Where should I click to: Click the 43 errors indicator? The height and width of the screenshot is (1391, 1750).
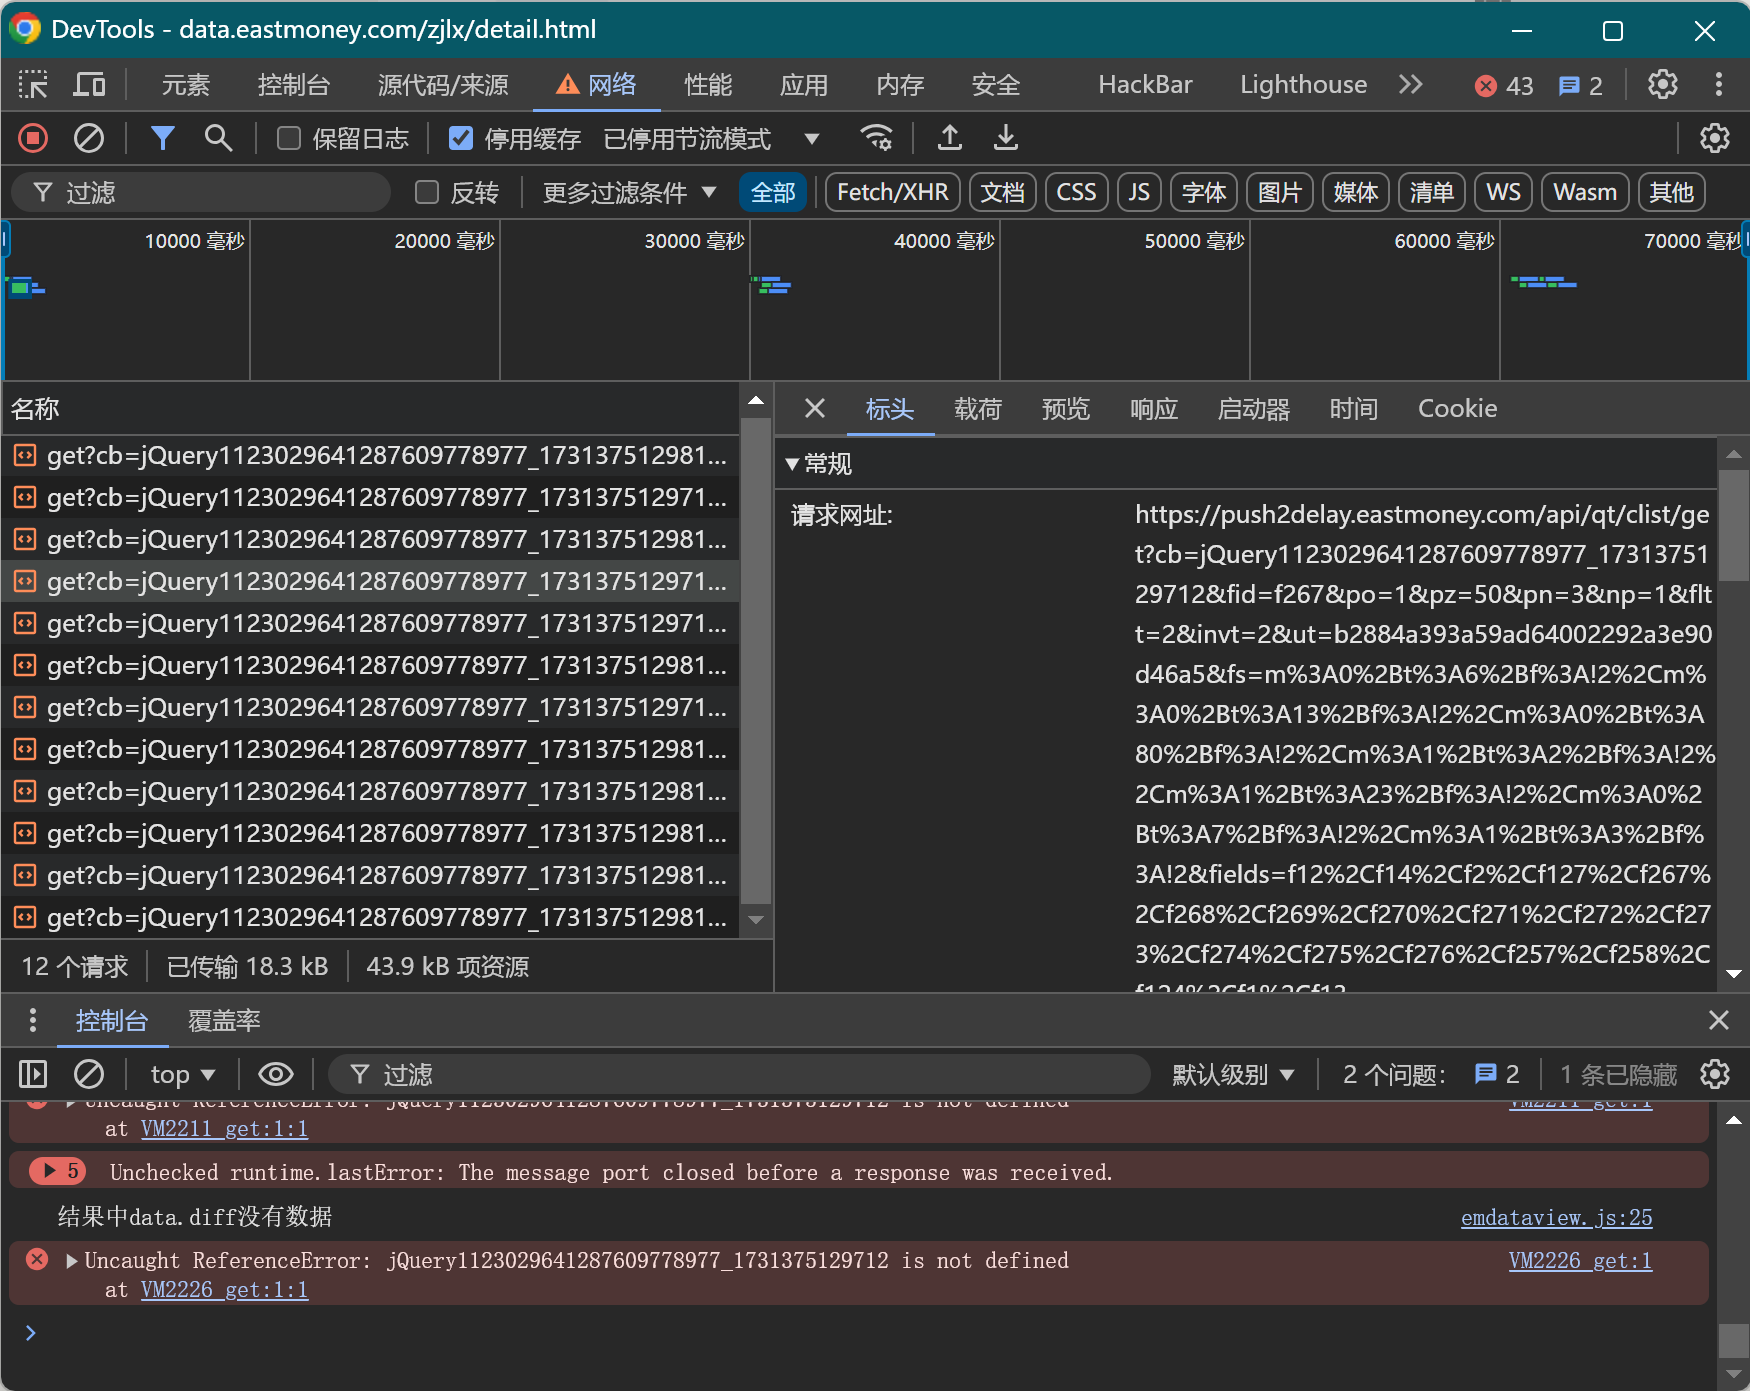(1504, 86)
